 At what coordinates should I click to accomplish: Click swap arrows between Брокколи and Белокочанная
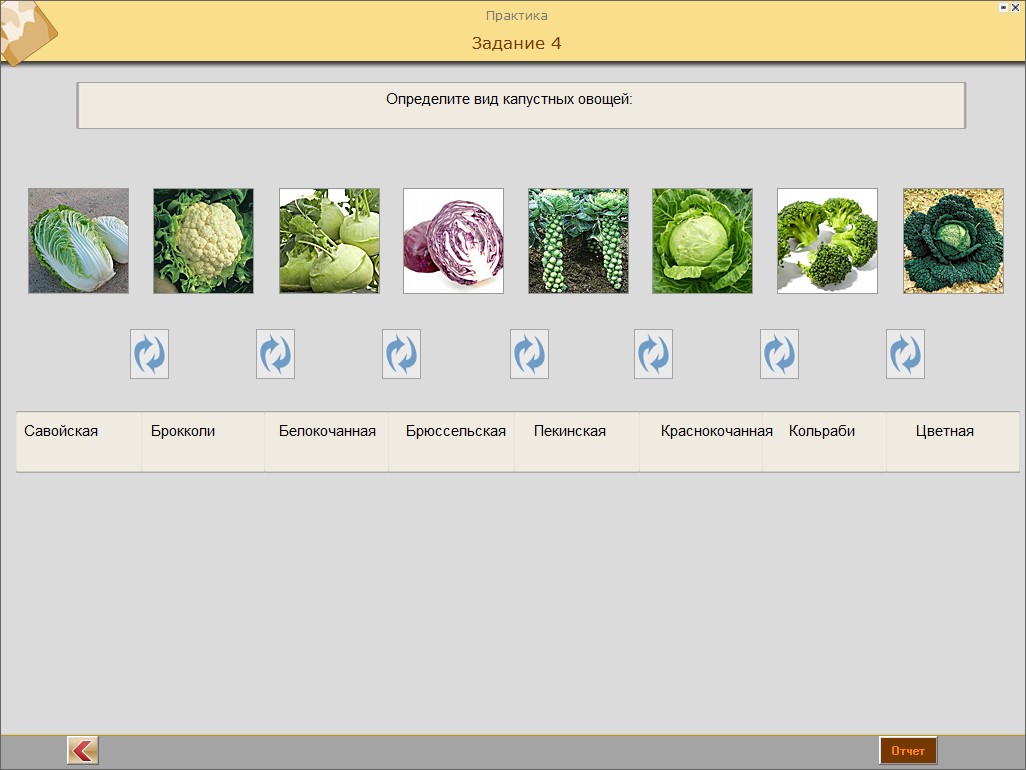coord(275,354)
